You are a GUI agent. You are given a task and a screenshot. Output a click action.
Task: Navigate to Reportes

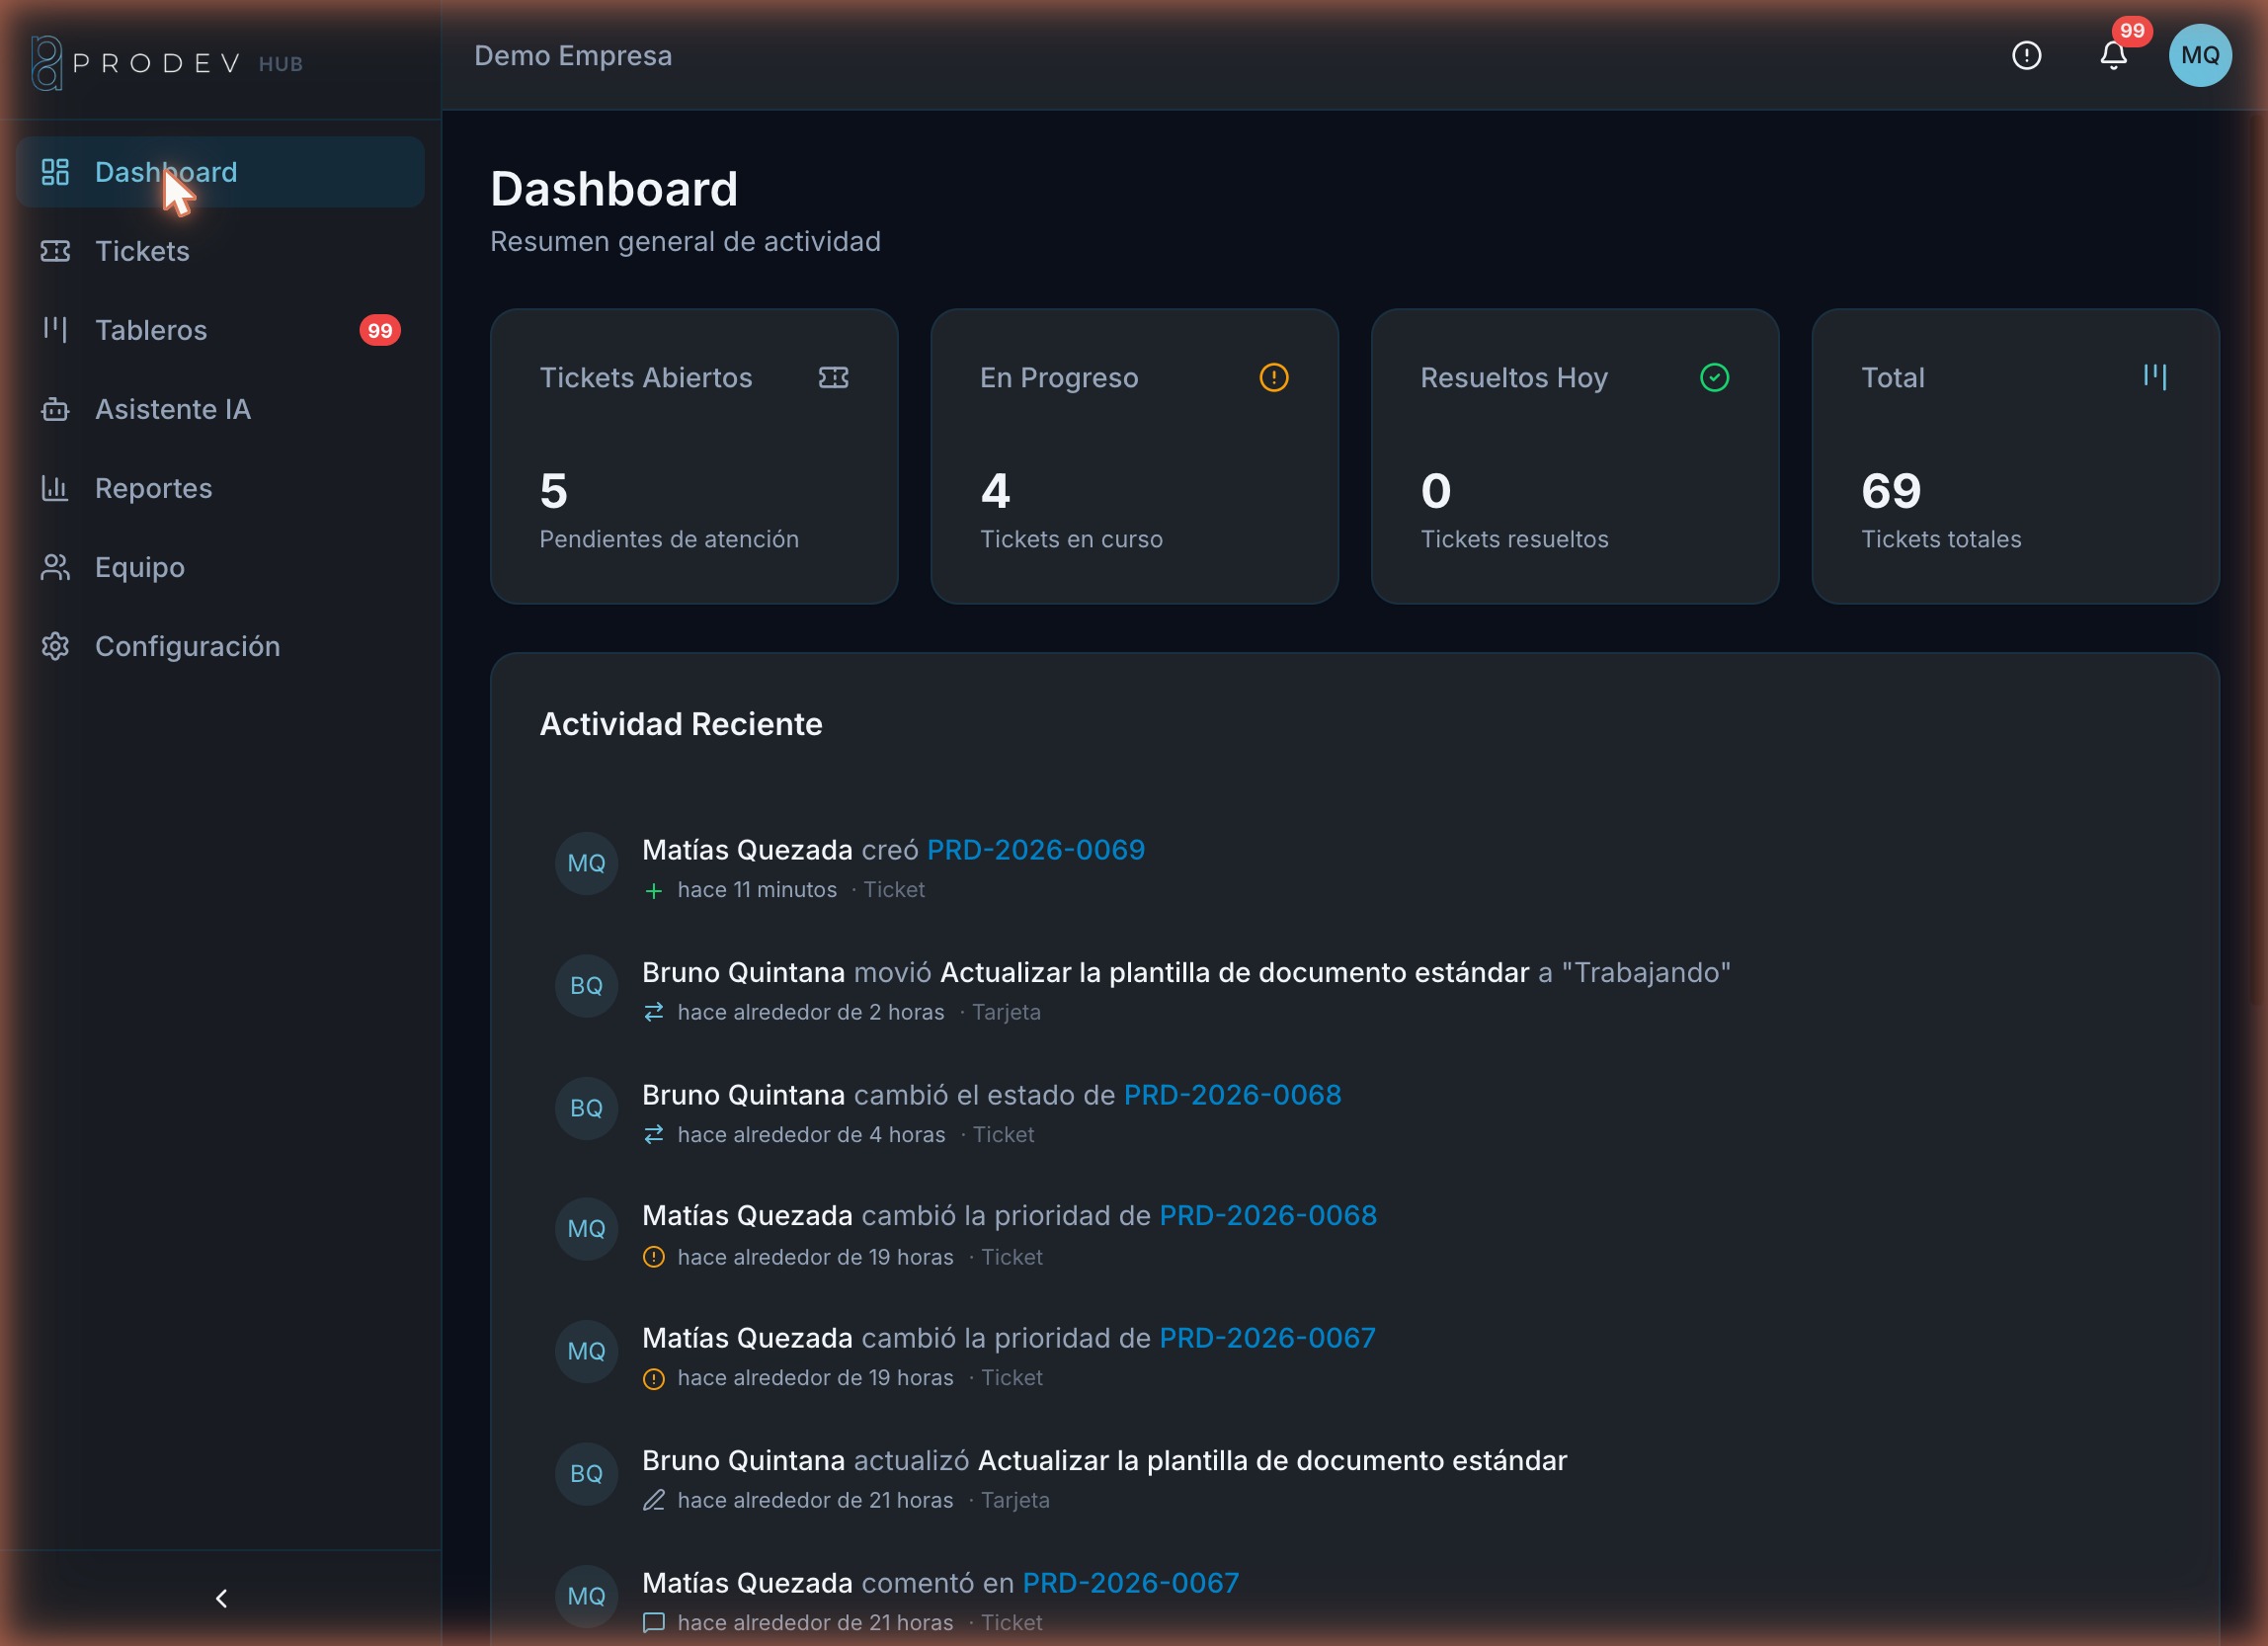pyautogui.click(x=220, y=488)
